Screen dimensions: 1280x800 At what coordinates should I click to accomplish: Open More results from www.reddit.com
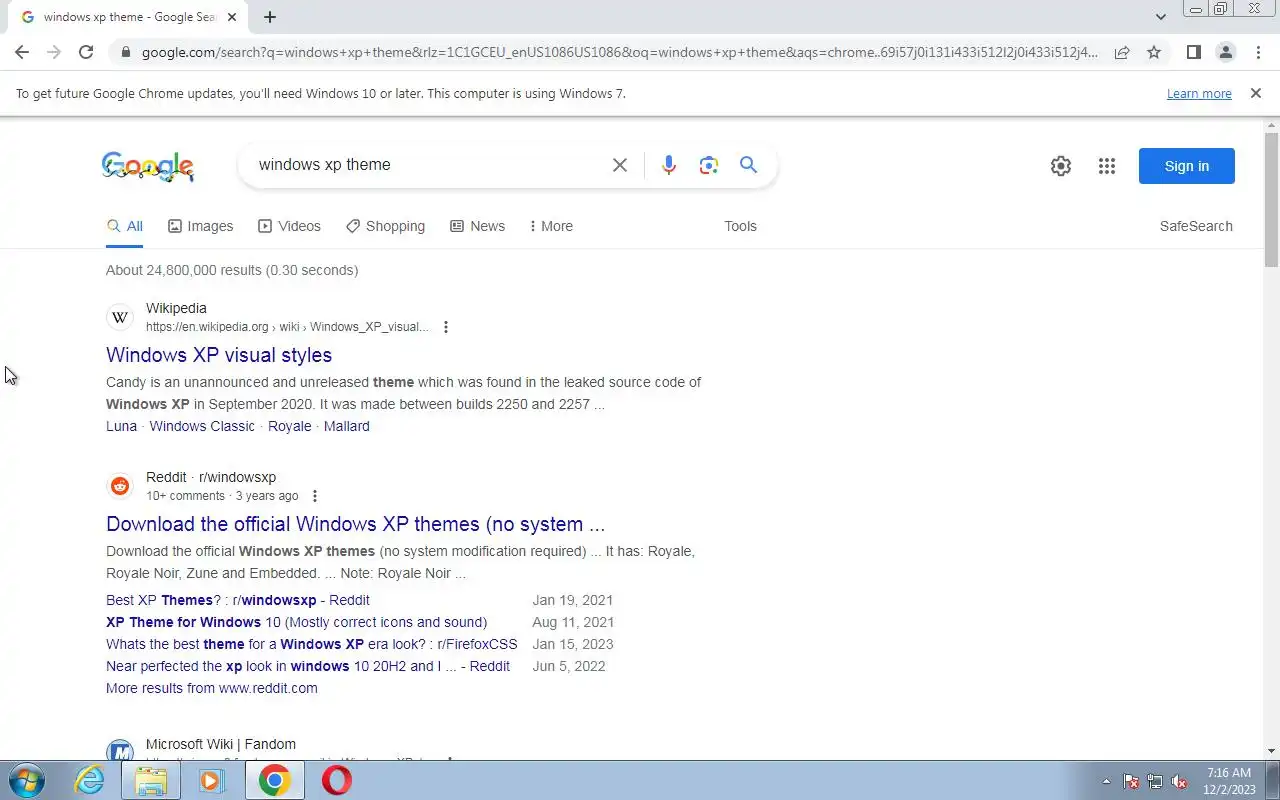pos(212,688)
